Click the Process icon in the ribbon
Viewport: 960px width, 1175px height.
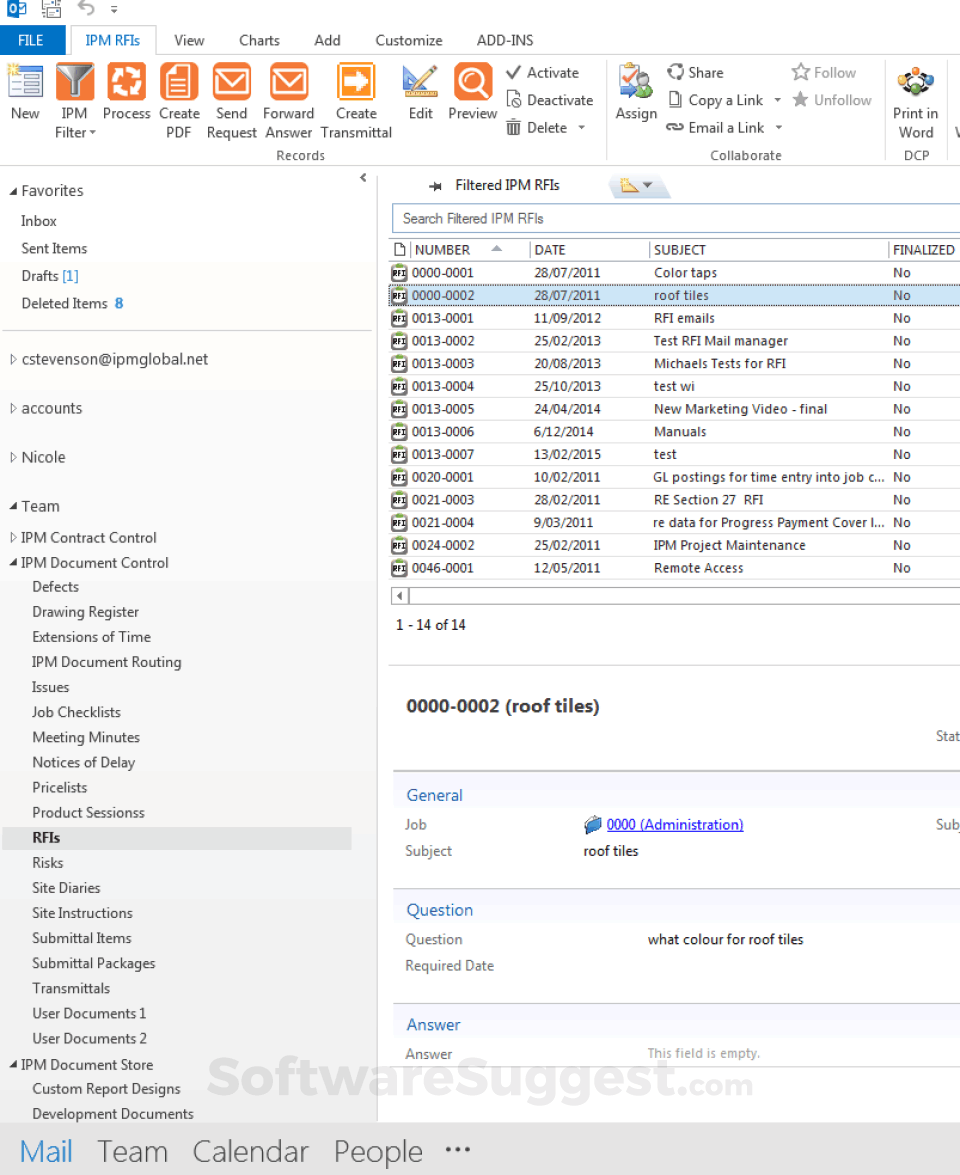point(126,82)
